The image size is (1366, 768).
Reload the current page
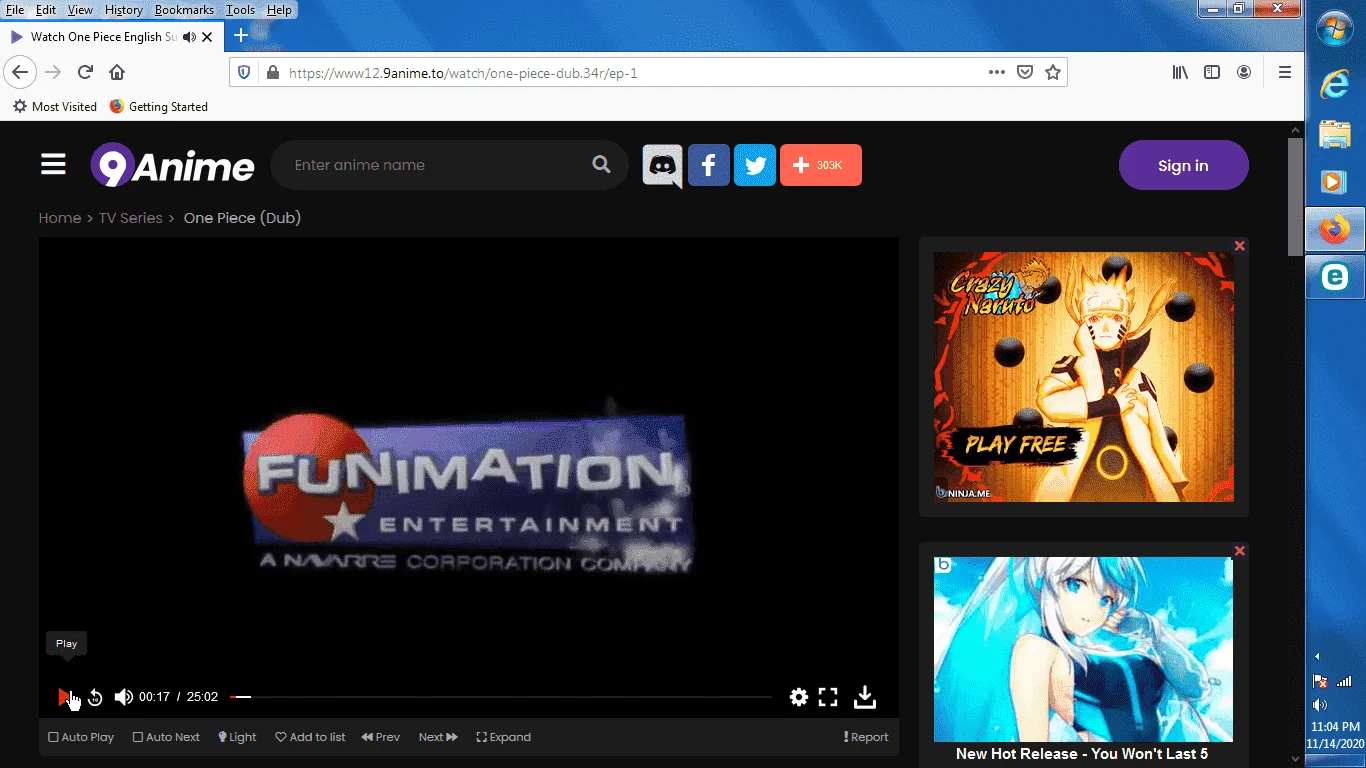(85, 72)
